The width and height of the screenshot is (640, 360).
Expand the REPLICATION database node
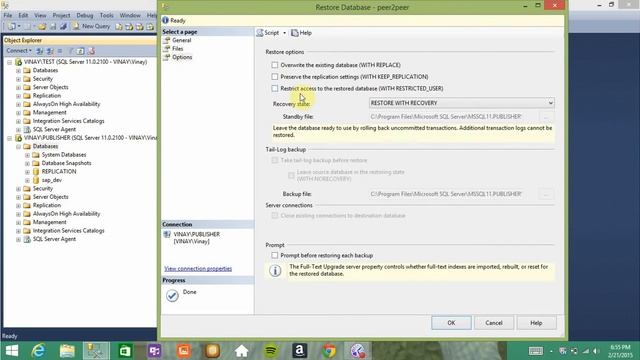(x=27, y=171)
